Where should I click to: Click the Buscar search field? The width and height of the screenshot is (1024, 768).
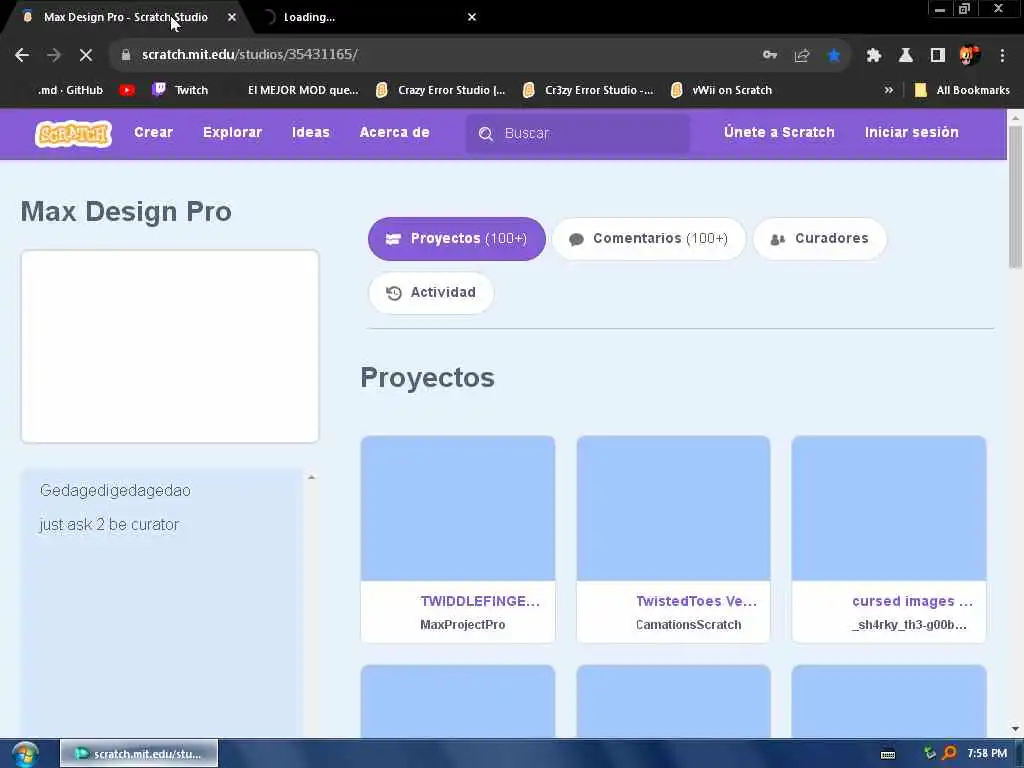[x=578, y=133]
